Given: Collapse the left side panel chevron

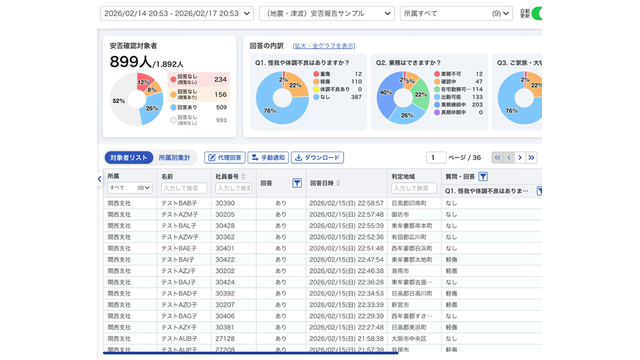Looking at the screenshot, I should tap(100, 179).
